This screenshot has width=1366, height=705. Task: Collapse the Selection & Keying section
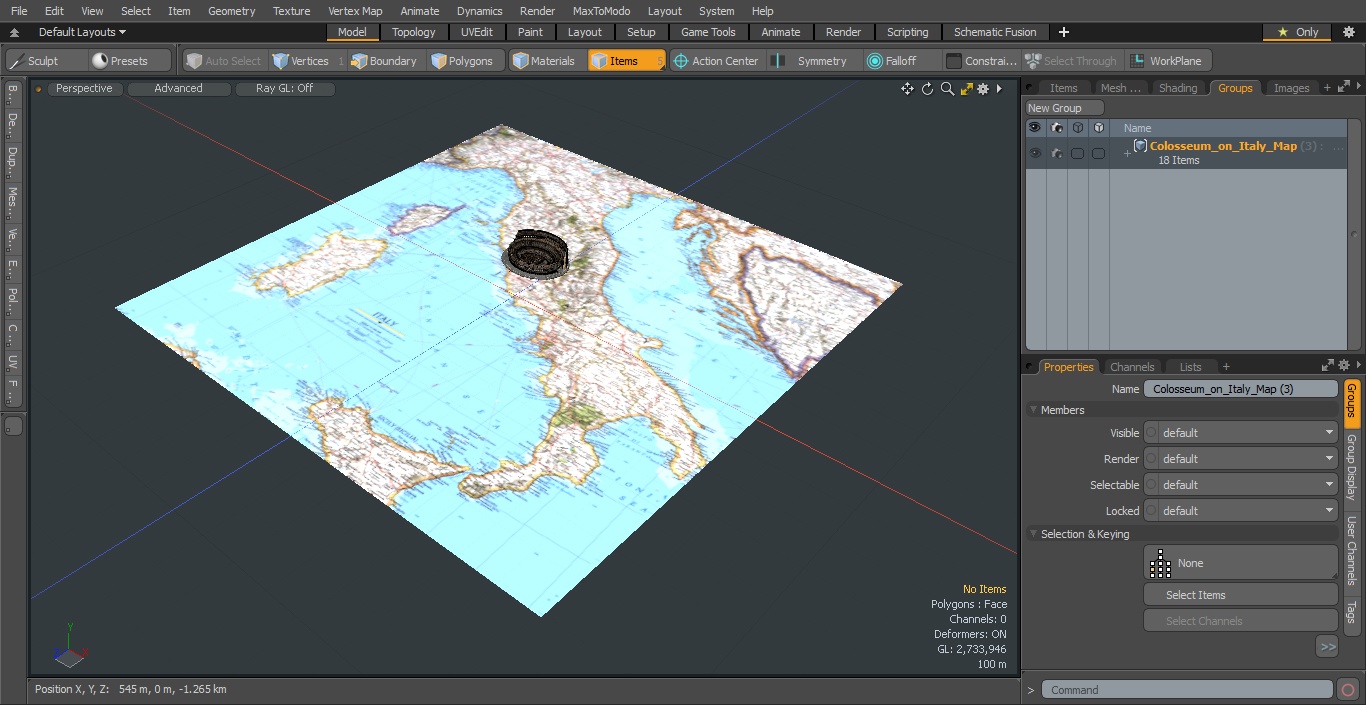(x=1033, y=534)
